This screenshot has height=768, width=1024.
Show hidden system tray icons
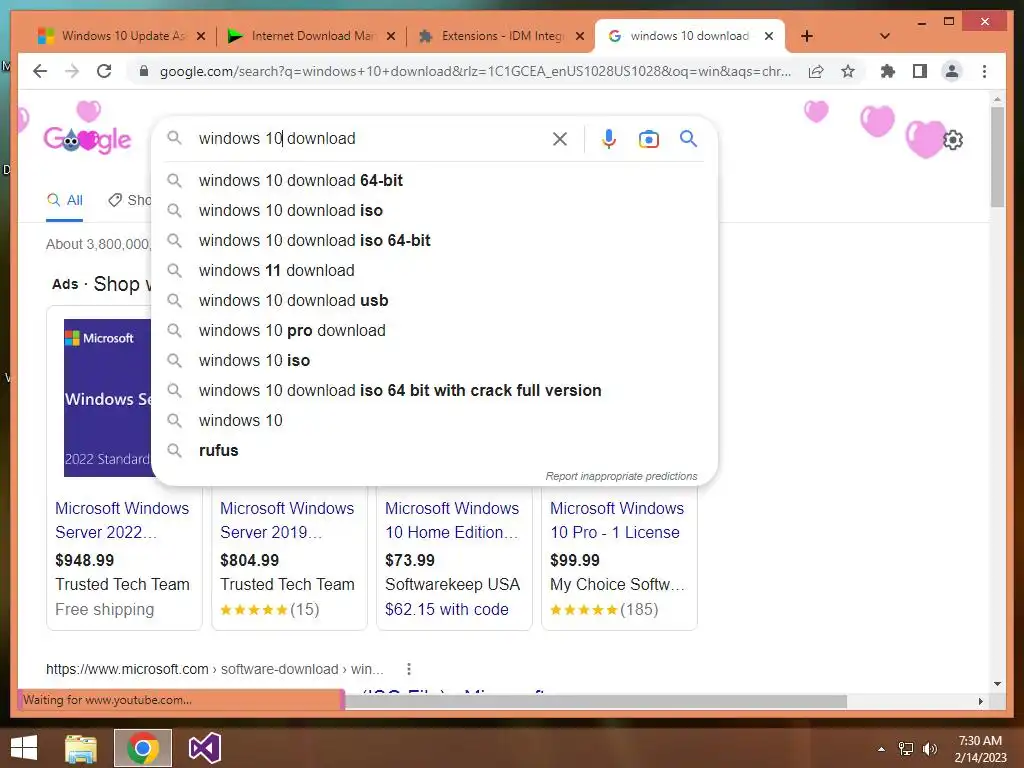pyautogui.click(x=881, y=749)
